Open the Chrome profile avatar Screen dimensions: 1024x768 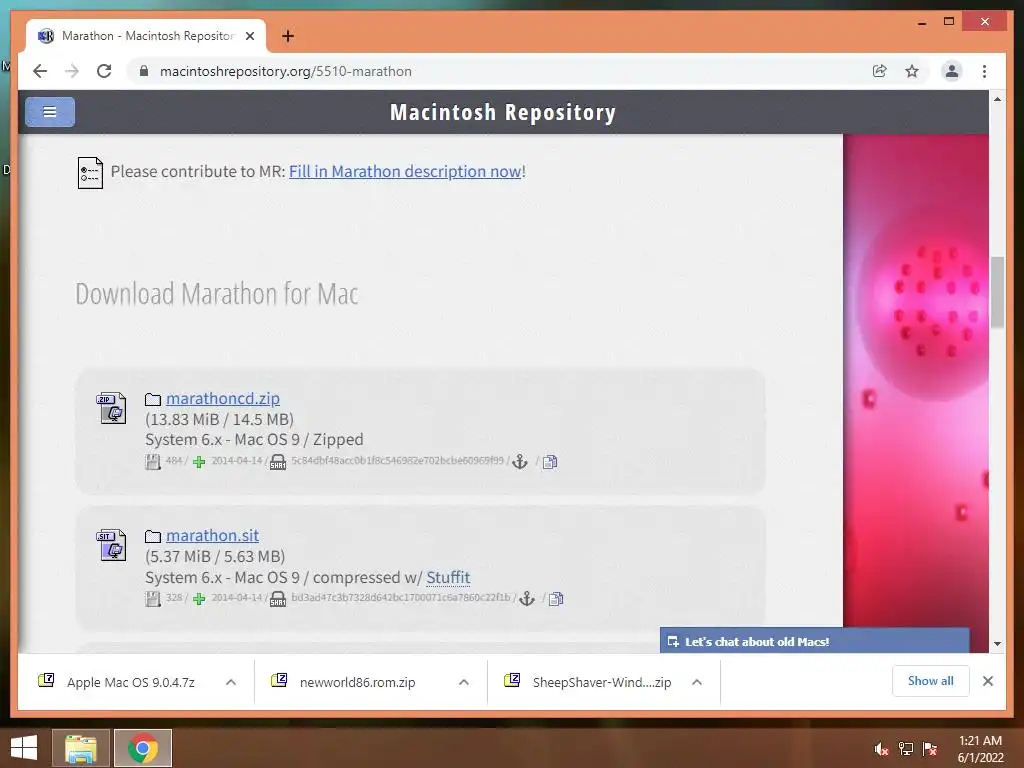952,71
